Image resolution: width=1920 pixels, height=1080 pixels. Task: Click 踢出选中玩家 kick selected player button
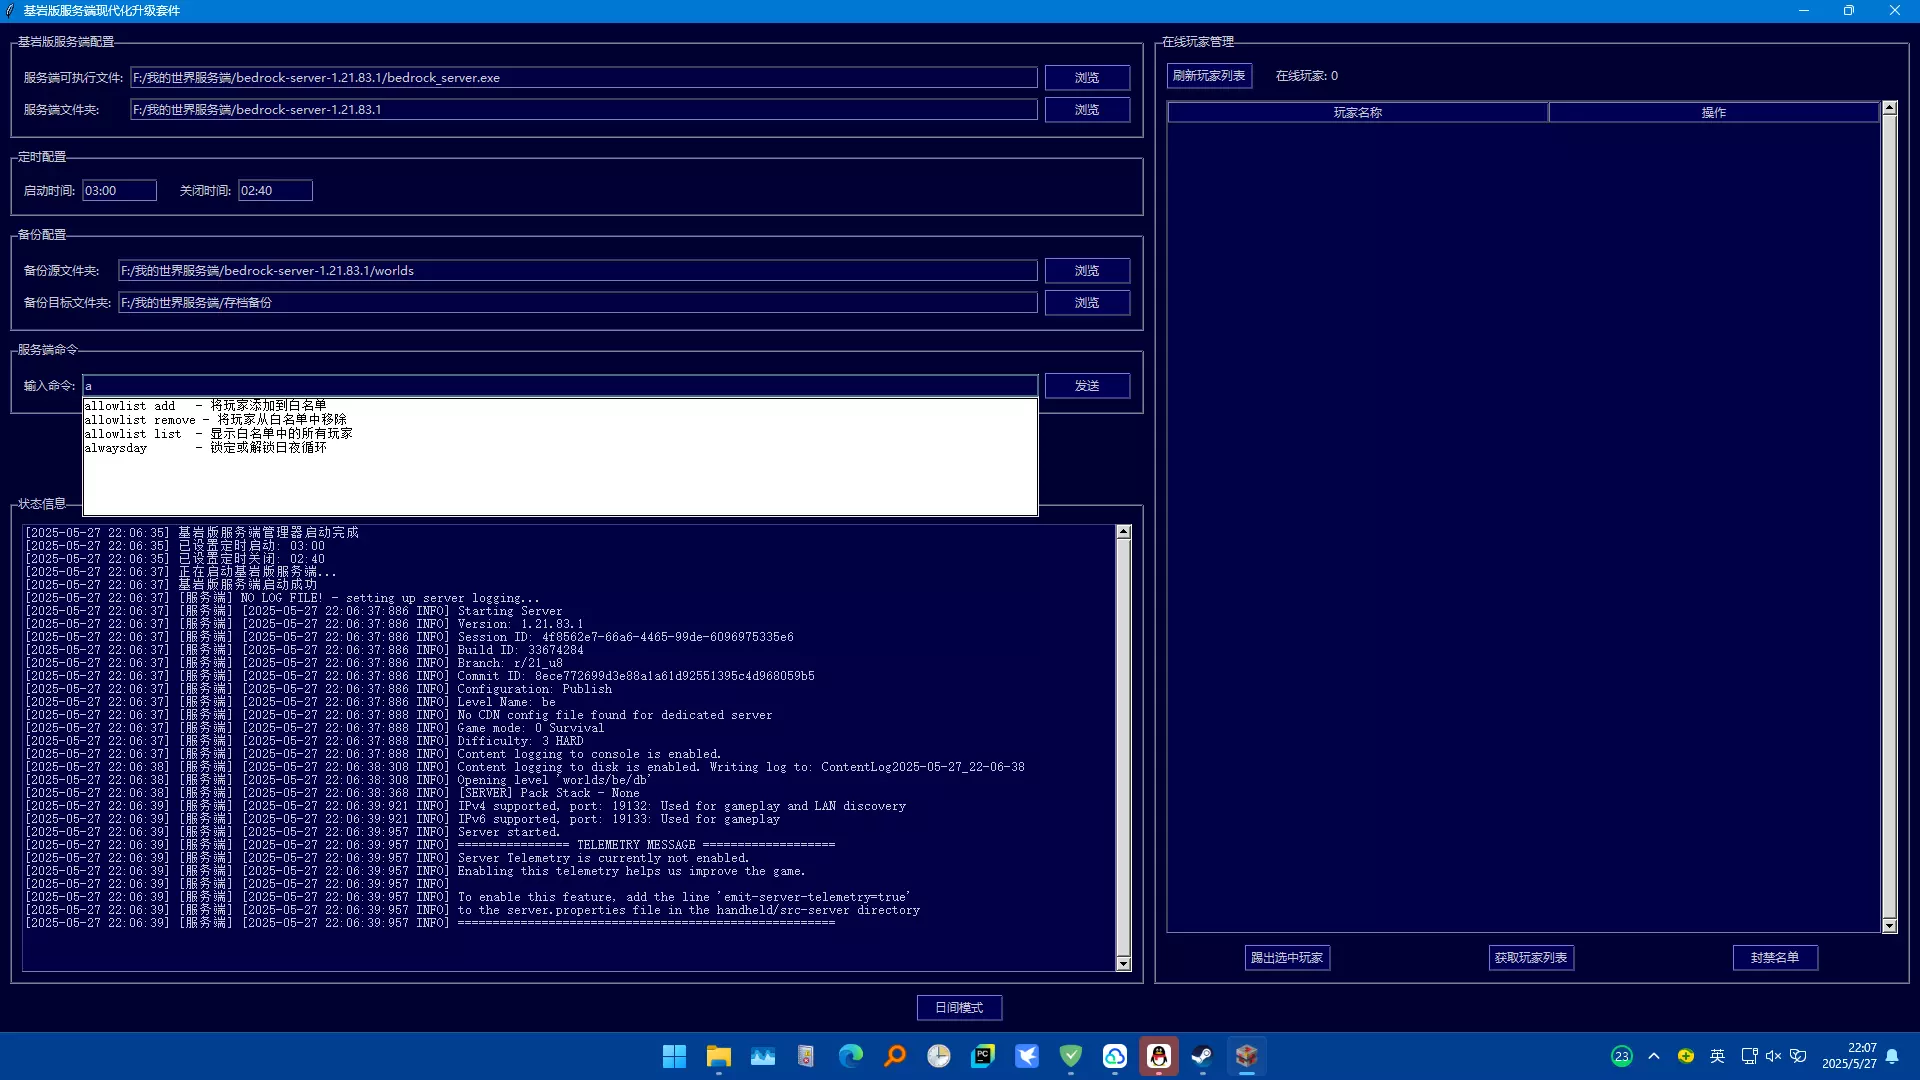coord(1287,958)
